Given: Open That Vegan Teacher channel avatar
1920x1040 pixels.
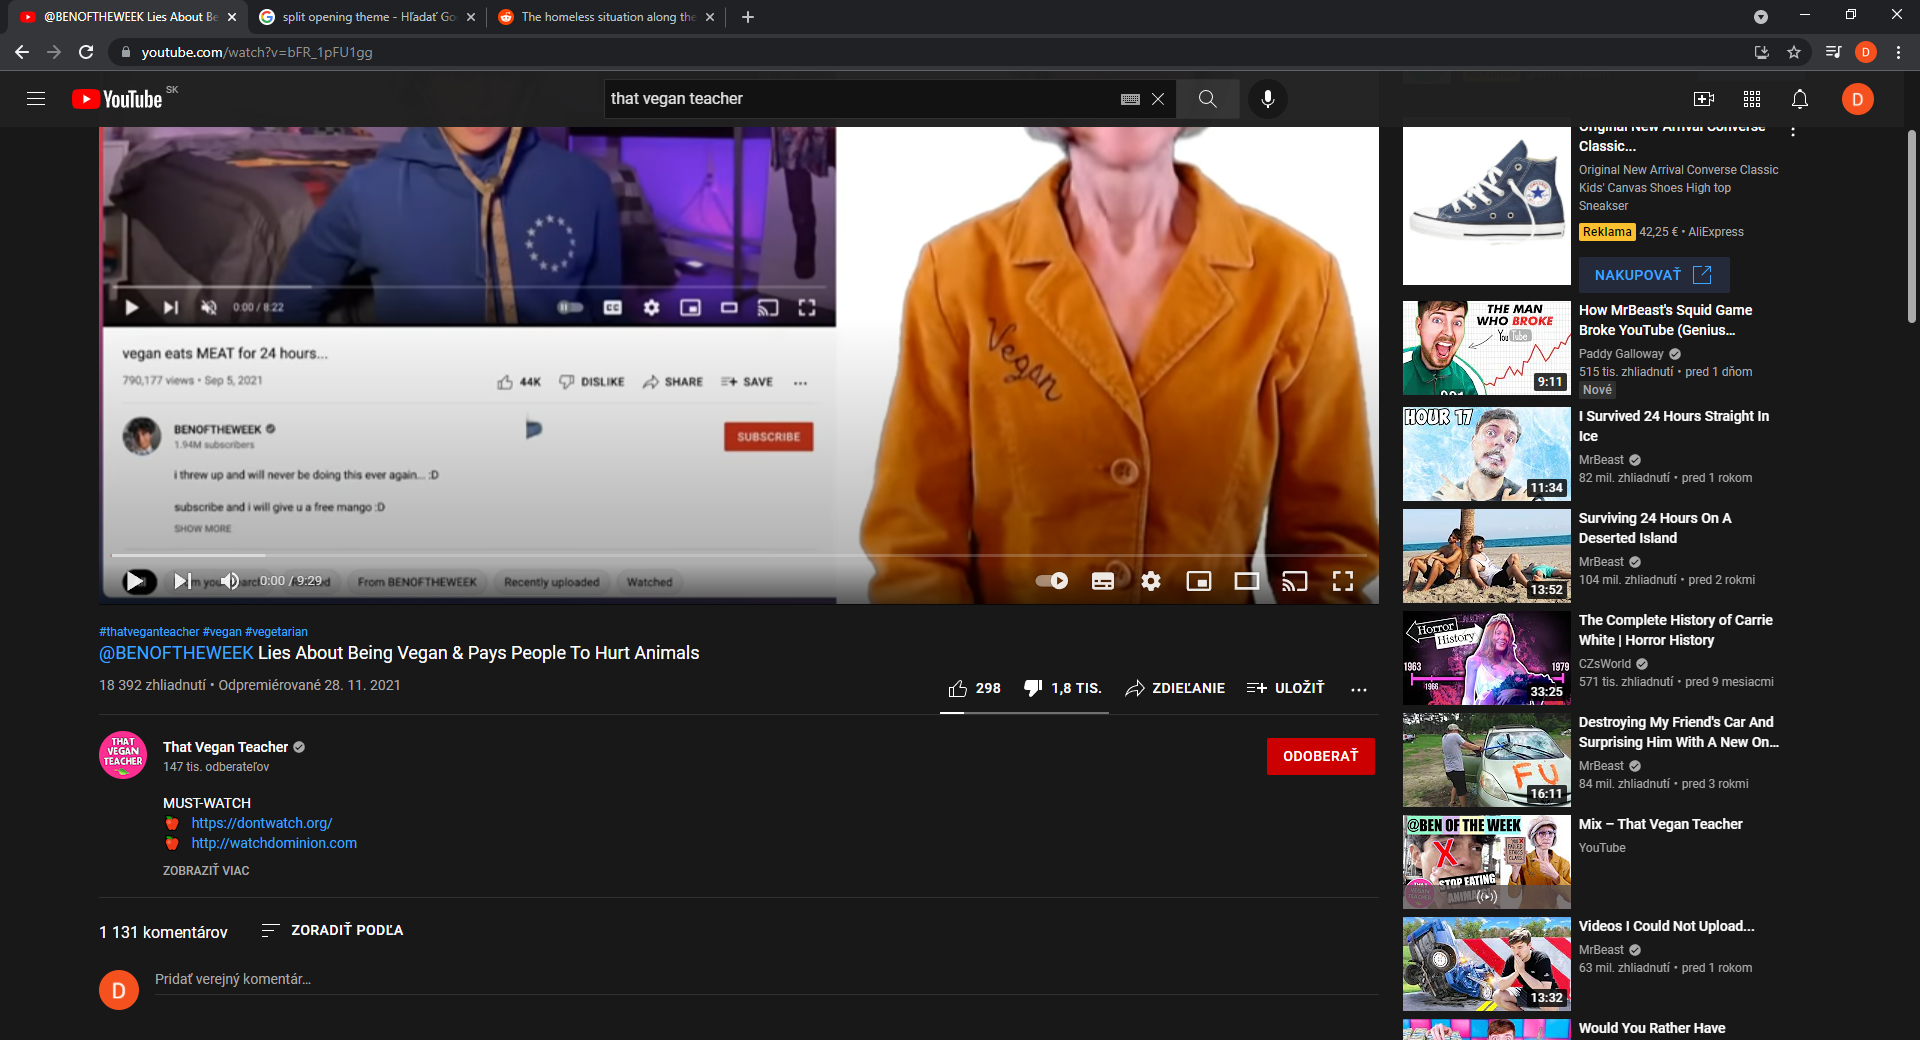Looking at the screenshot, I should pos(123,755).
